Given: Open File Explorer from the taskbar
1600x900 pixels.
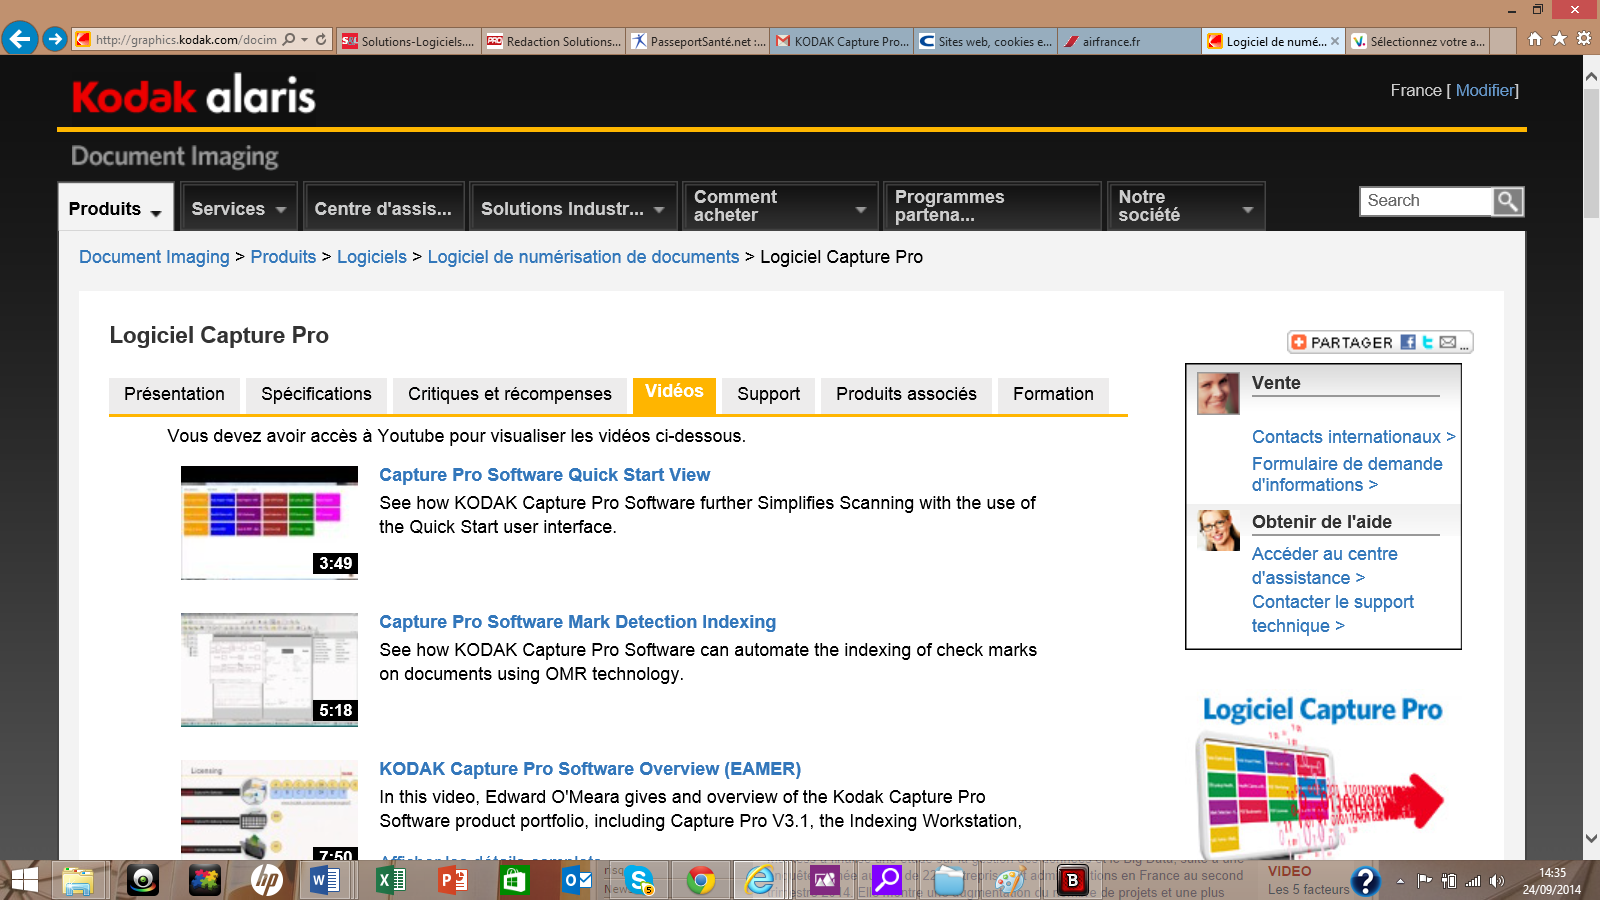Looking at the screenshot, I should click(78, 880).
